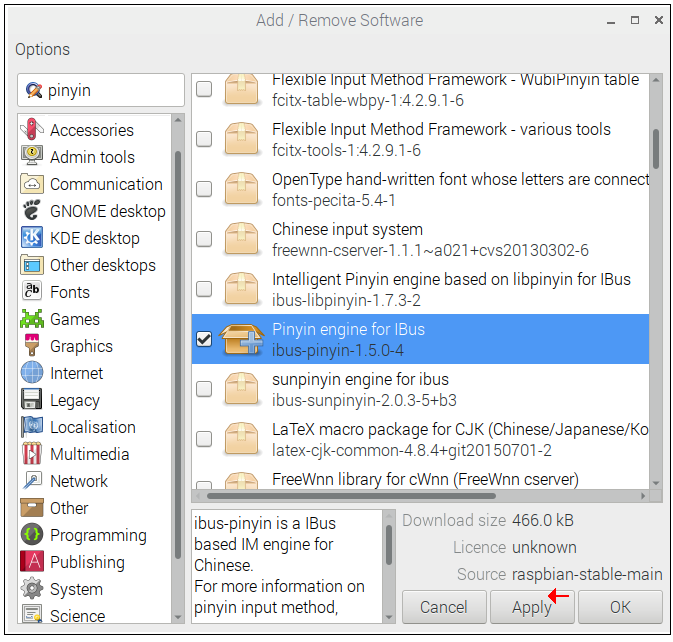This screenshot has height=642, width=673.
Task: Click the ibus-sunpinyin package box icon
Action: click(241, 389)
